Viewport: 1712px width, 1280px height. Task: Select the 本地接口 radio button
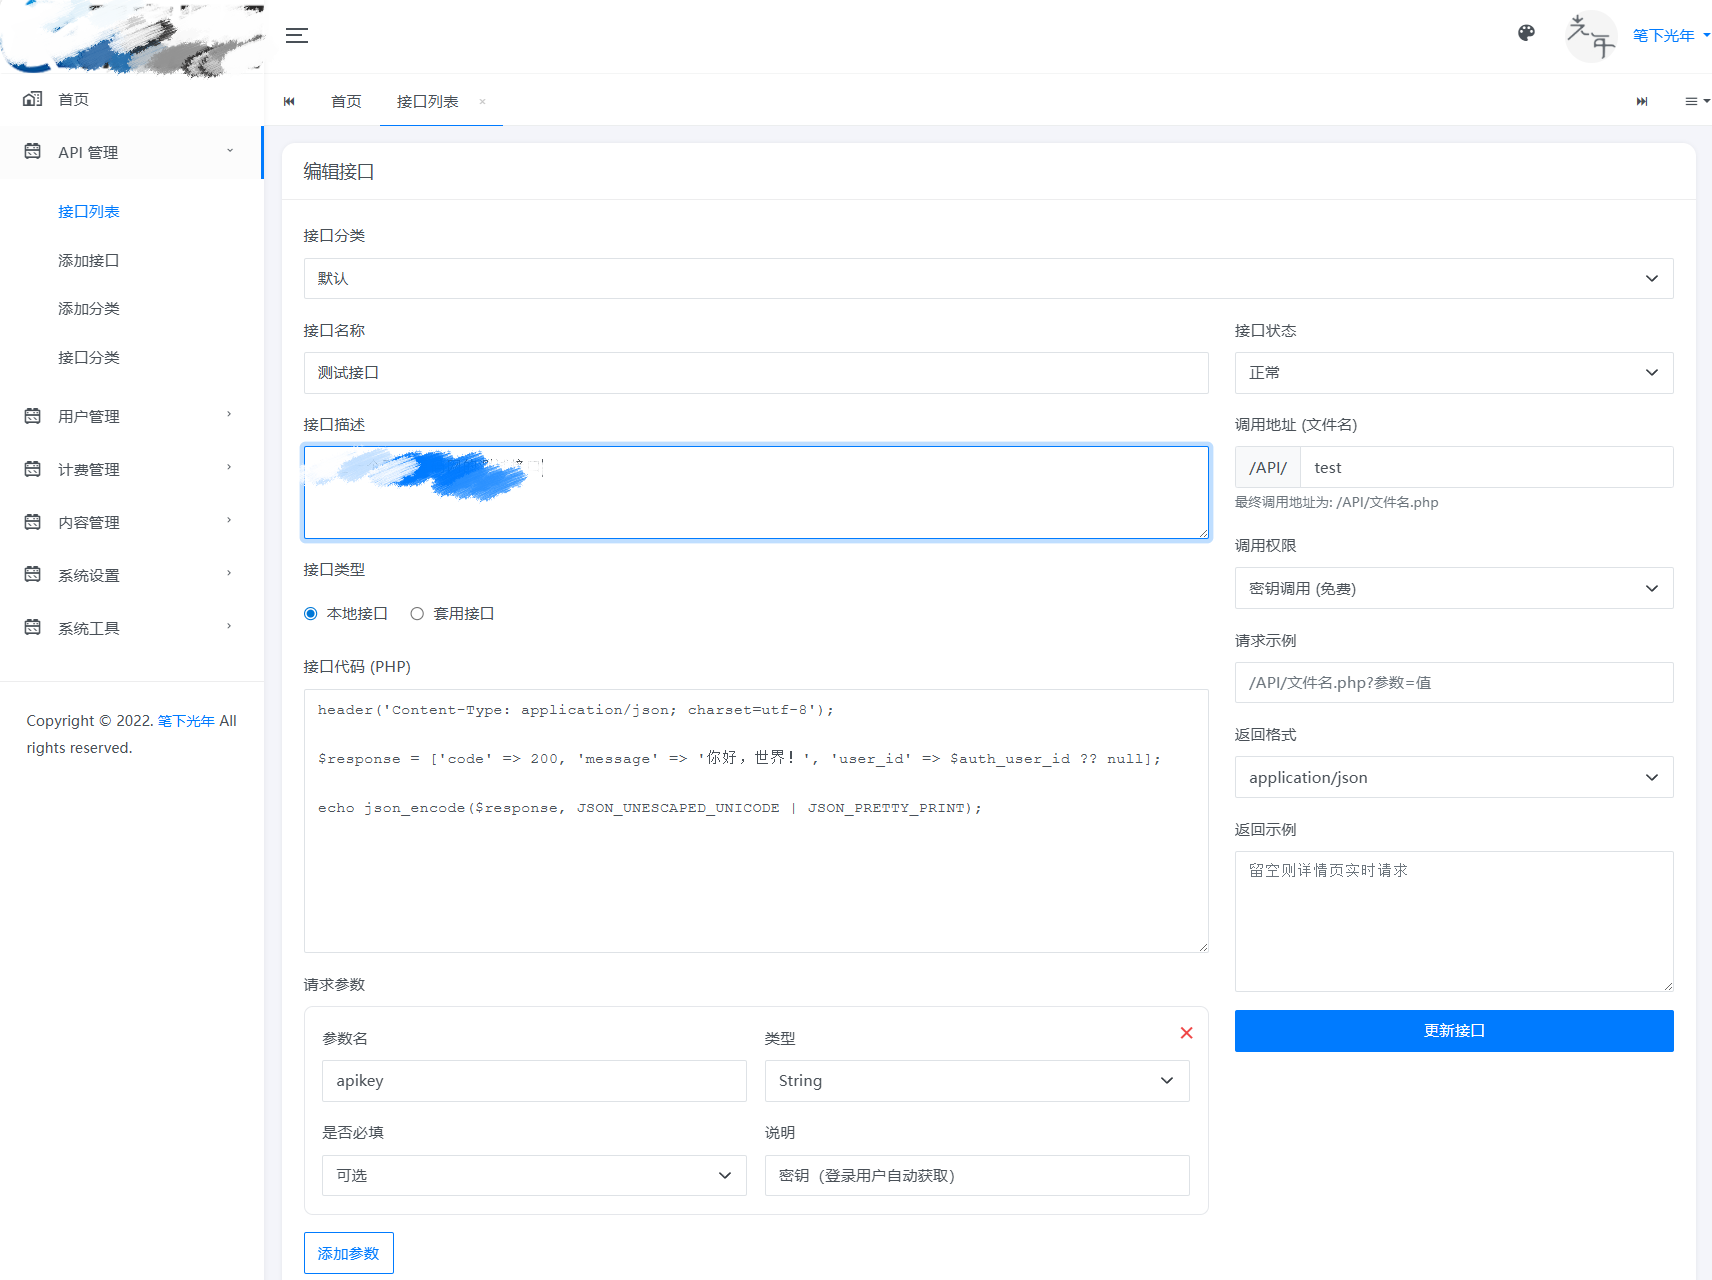pos(311,614)
